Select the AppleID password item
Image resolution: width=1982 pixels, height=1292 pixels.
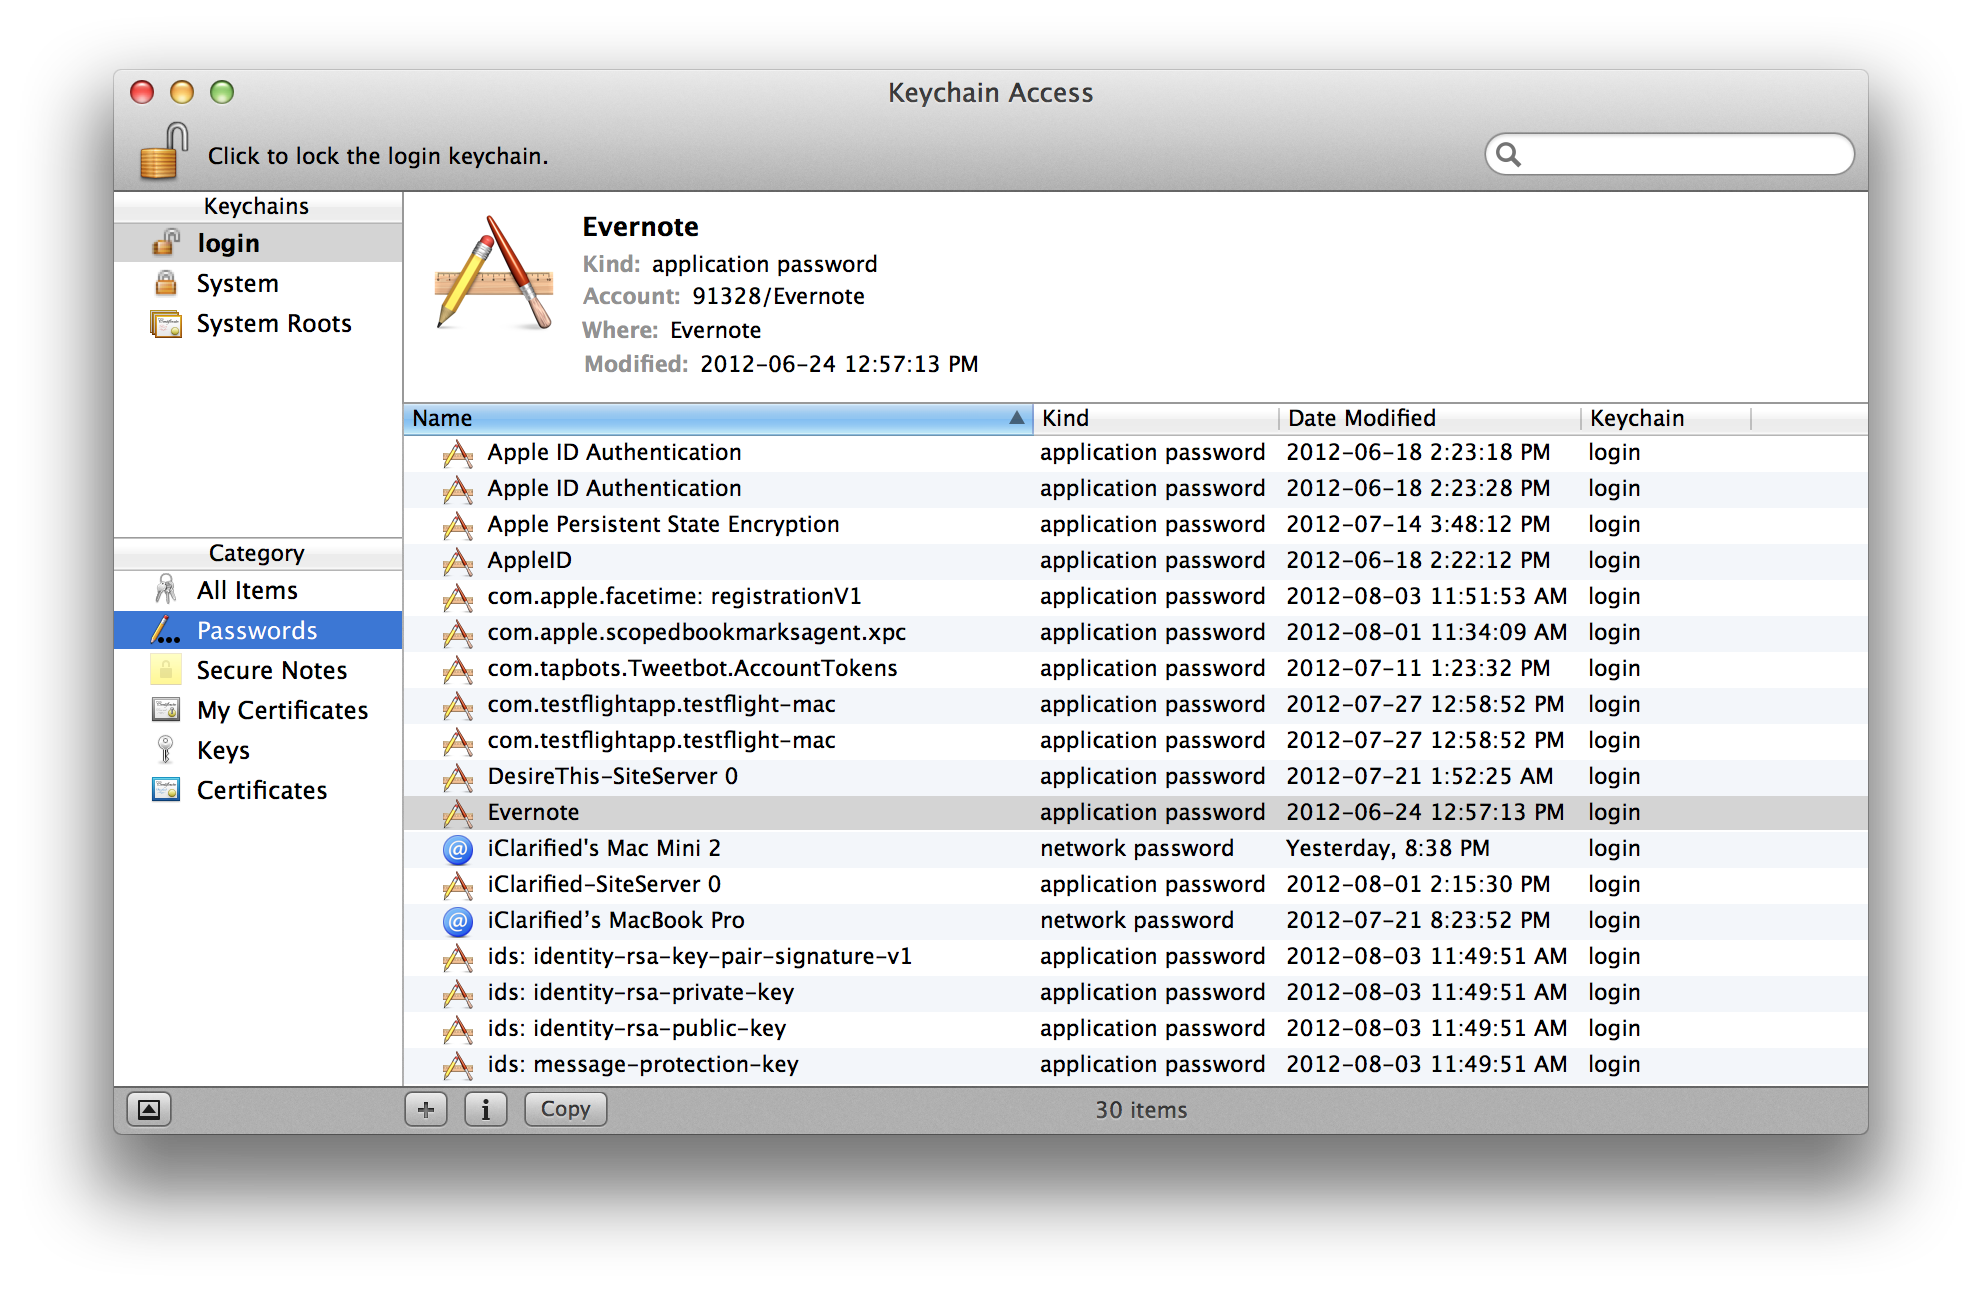(1136, 560)
